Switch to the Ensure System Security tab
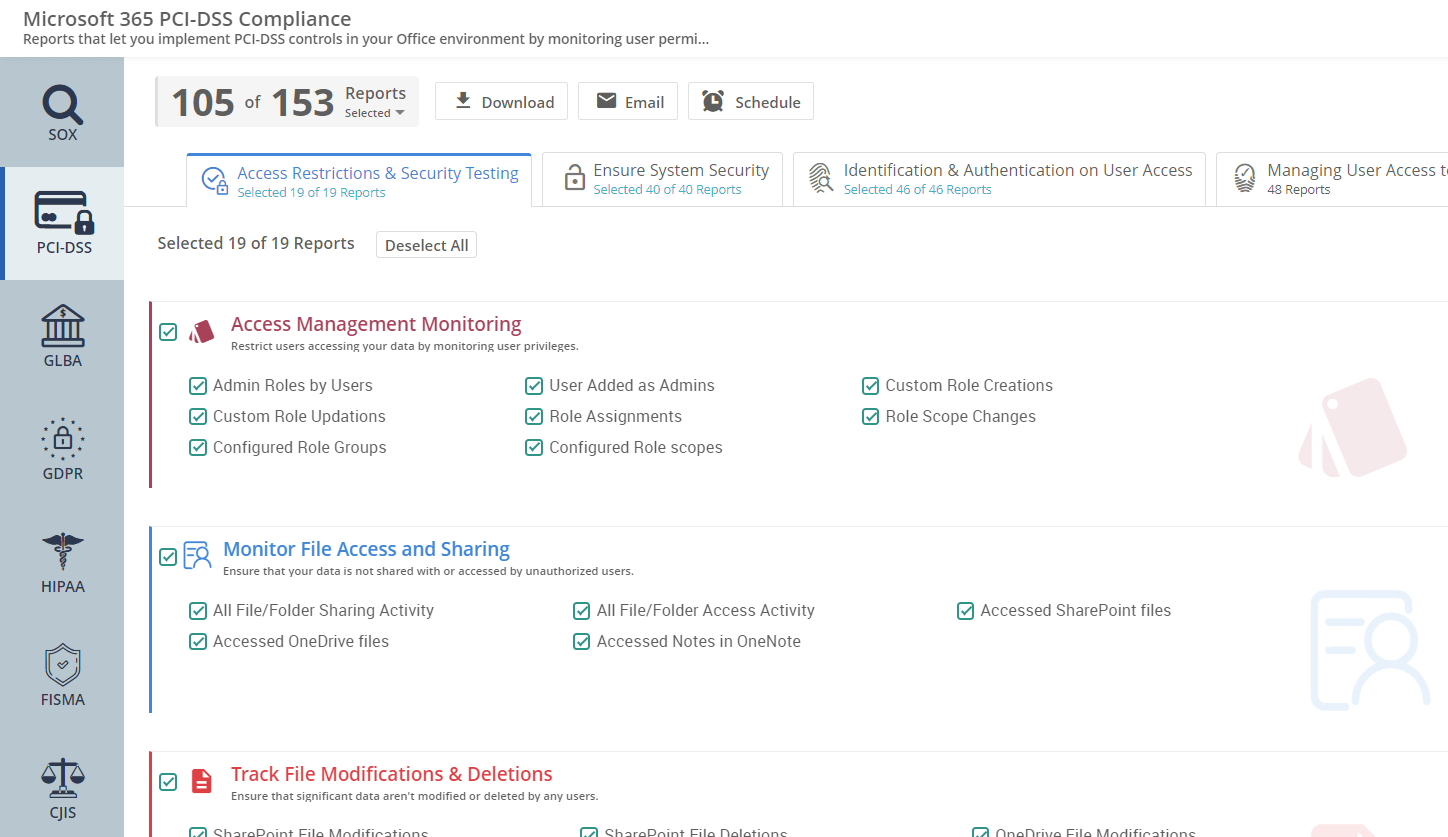Screen dimensions: 1448x837 coord(662,179)
